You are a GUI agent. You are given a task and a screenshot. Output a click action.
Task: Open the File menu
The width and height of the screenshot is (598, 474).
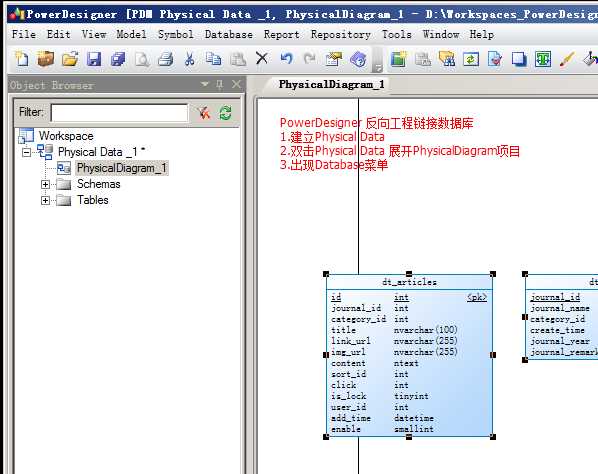[x=24, y=34]
